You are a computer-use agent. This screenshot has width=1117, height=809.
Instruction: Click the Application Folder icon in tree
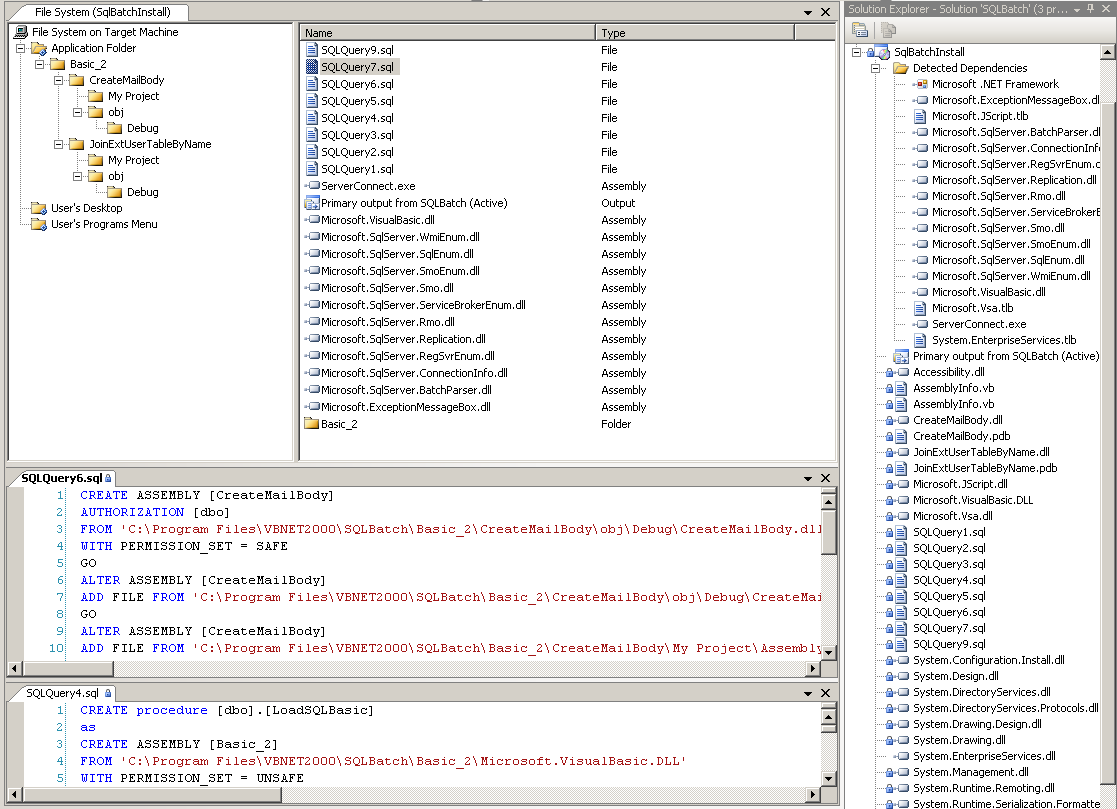[x=39, y=48]
